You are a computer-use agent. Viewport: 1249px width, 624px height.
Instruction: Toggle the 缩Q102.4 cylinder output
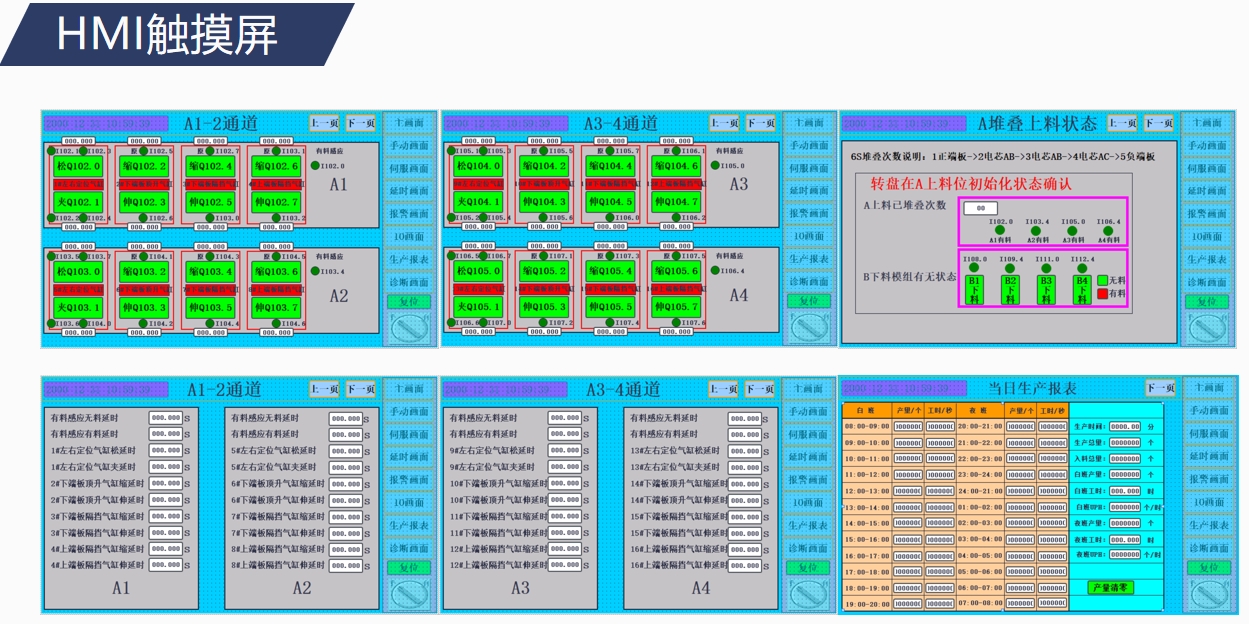212,167
